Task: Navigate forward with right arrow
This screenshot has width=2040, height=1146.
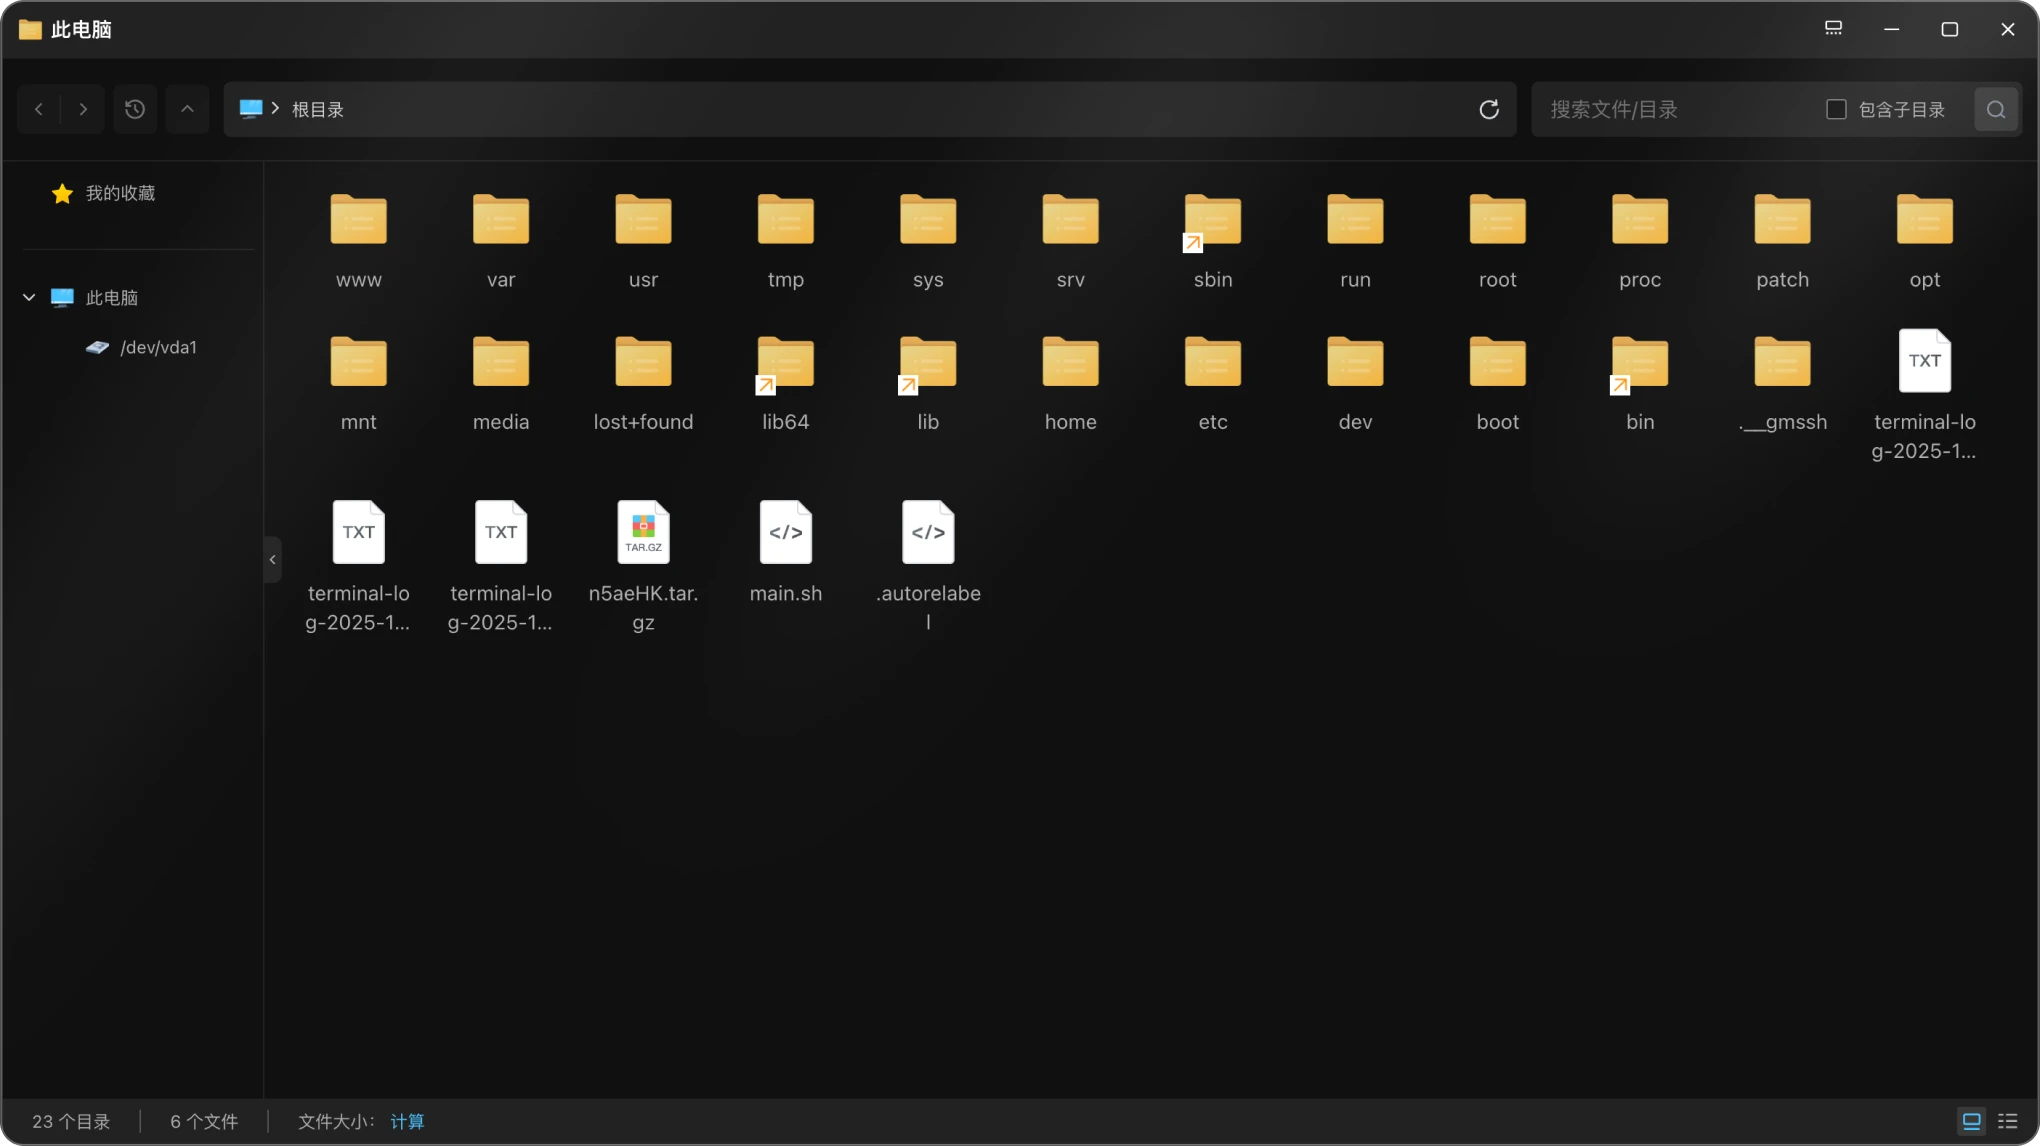Action: tap(83, 109)
